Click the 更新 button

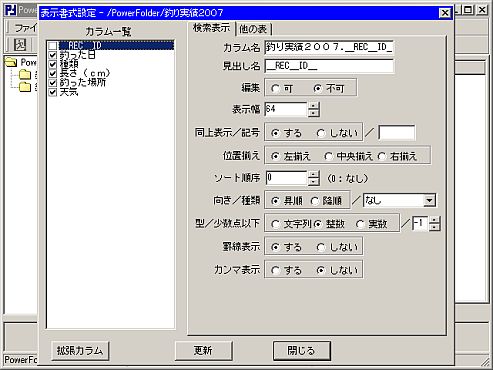203,351
